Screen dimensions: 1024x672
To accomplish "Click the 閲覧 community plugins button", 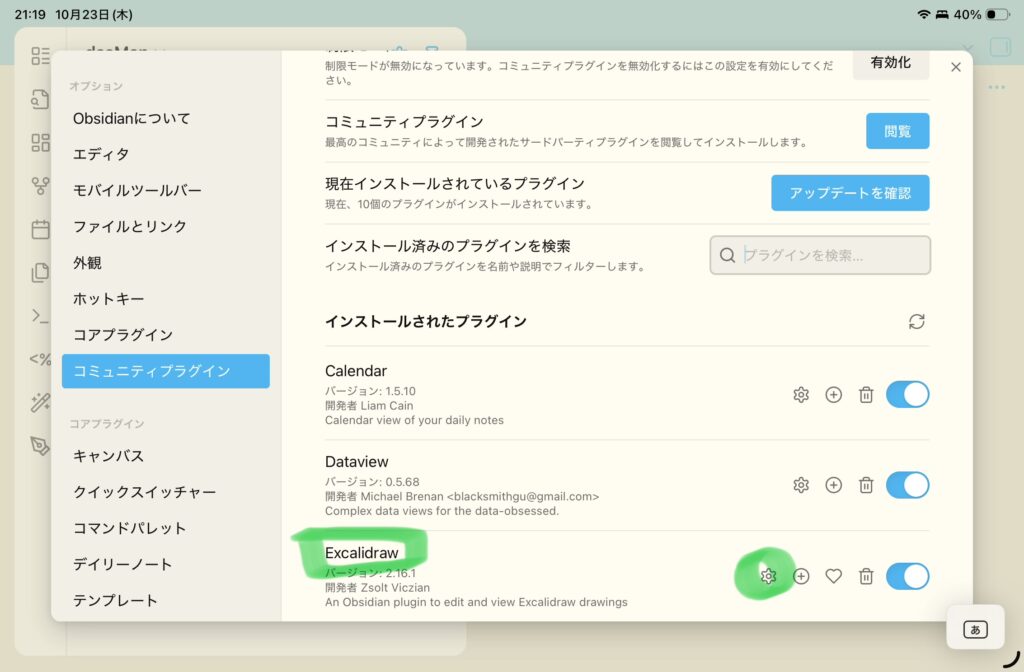I will click(897, 131).
